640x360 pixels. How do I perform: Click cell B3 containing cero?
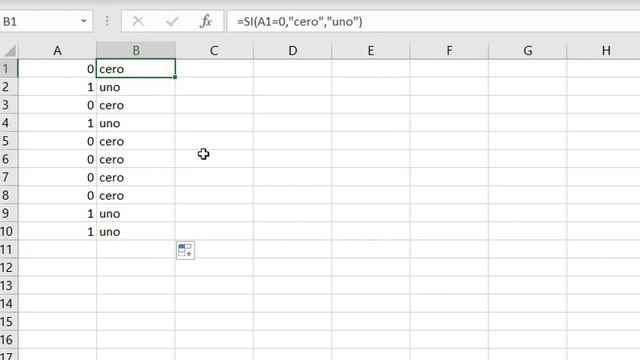pos(136,105)
